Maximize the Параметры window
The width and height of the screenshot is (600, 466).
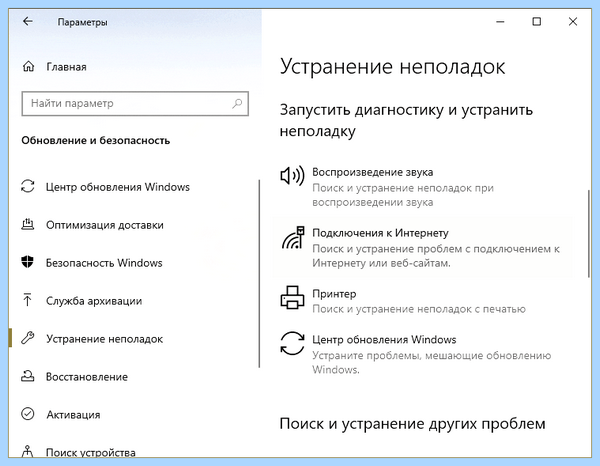[x=536, y=21]
